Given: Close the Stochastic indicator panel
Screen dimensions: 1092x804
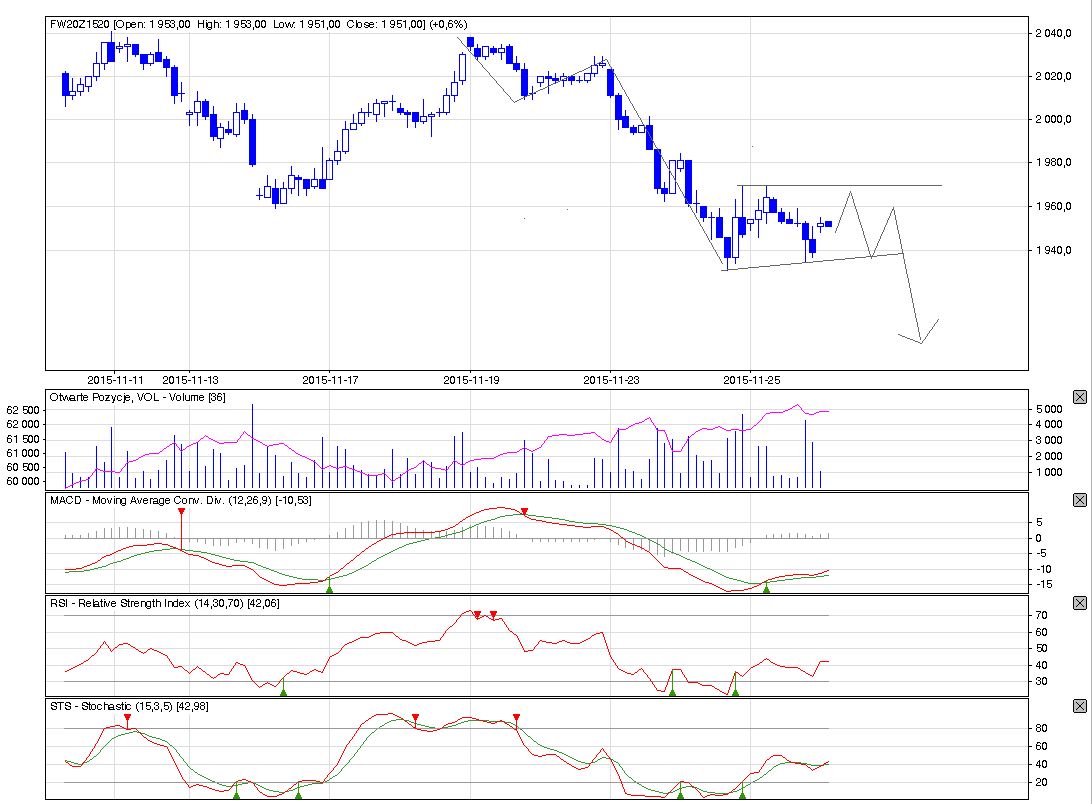Looking at the screenshot, I should 1079,706.
